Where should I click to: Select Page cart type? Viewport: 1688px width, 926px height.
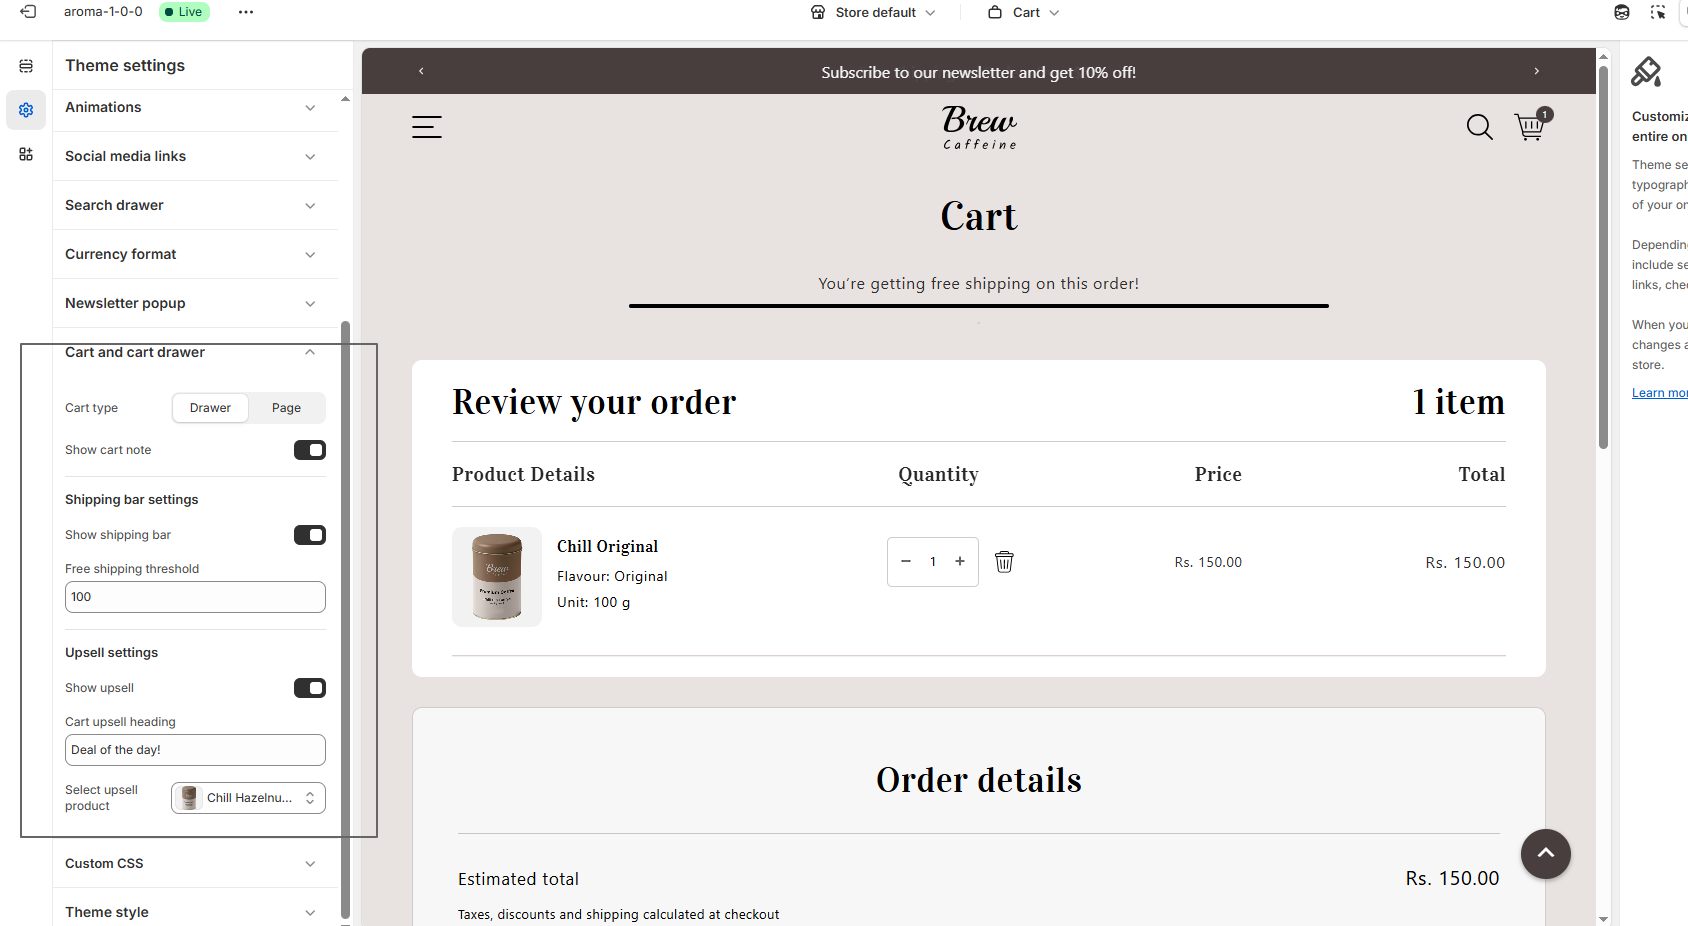[286, 408]
